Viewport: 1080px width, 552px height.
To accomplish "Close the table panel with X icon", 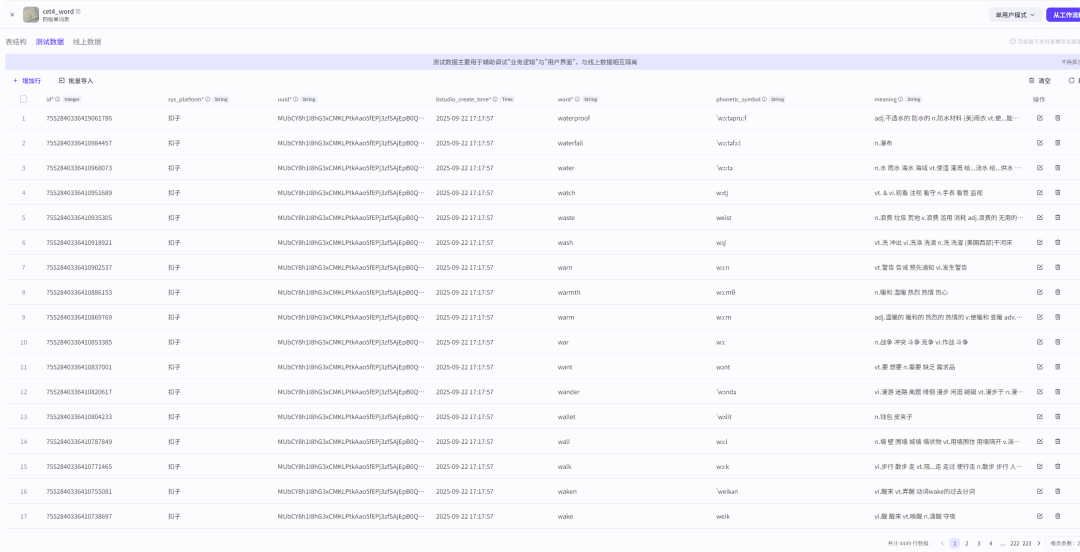I will coord(12,15).
